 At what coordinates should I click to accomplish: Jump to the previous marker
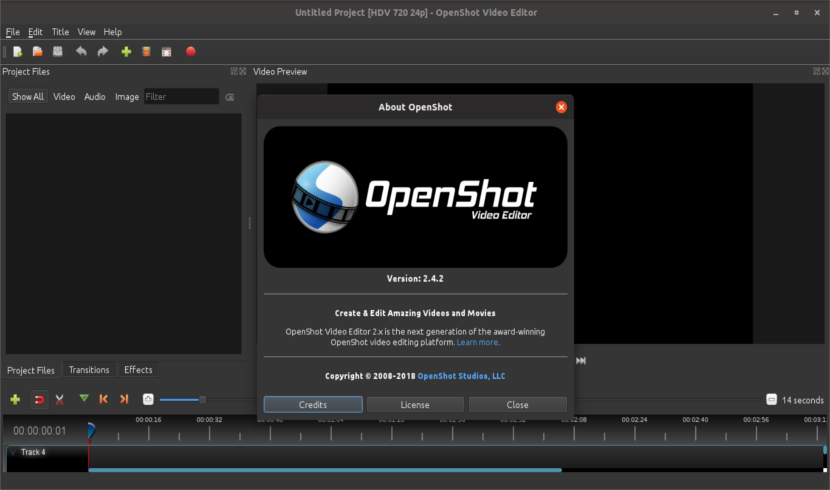104,399
